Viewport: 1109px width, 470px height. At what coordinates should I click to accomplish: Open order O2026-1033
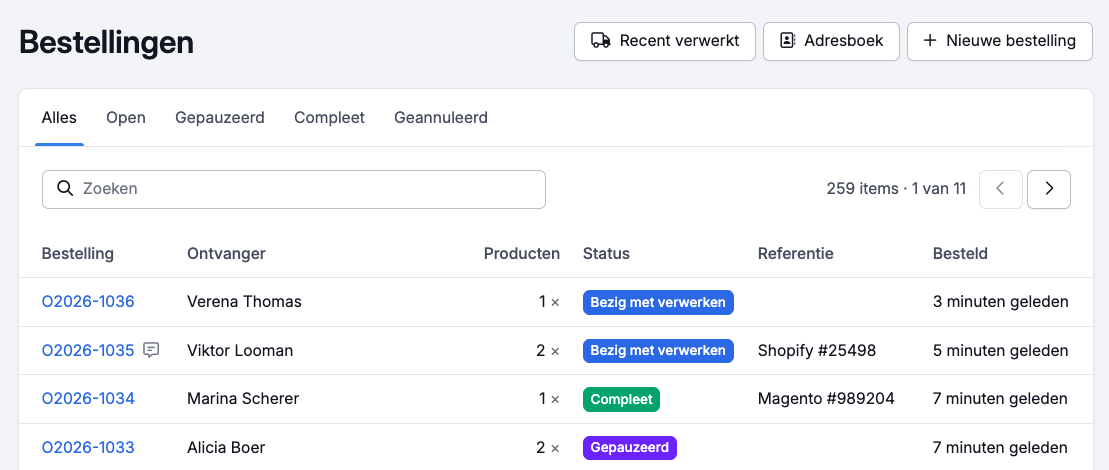pos(88,447)
